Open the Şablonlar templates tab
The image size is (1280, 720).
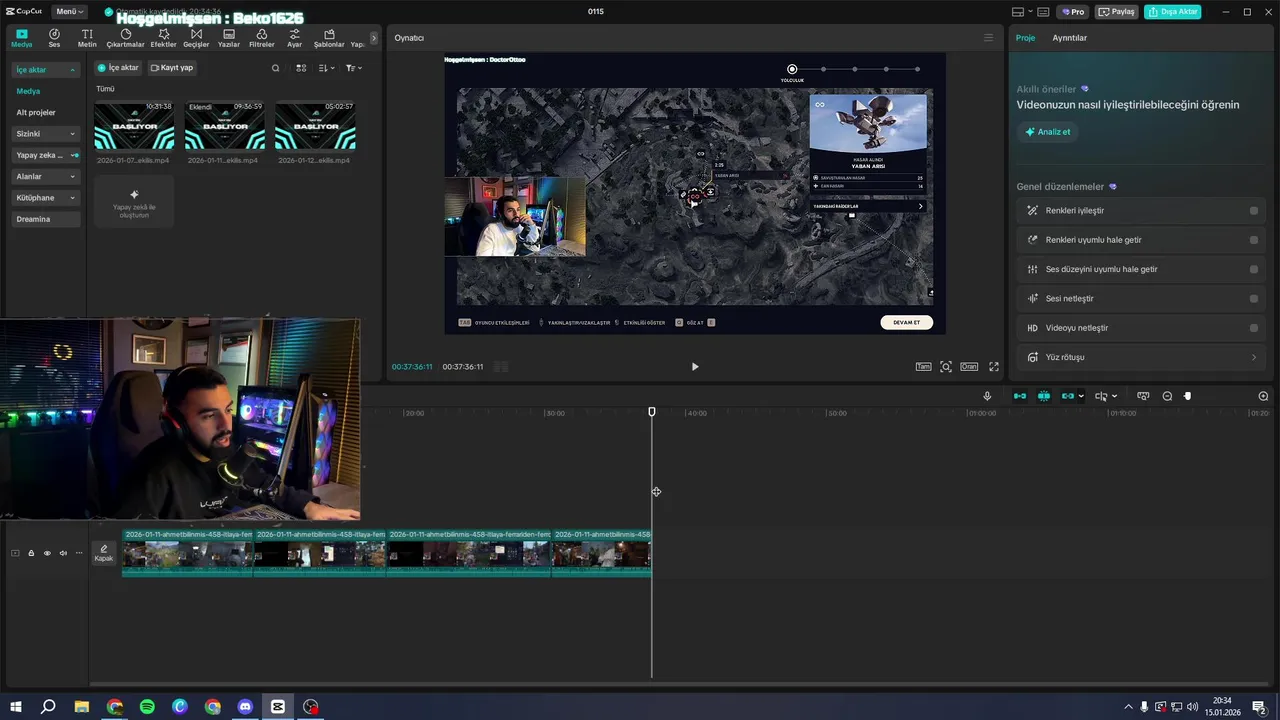point(329,38)
